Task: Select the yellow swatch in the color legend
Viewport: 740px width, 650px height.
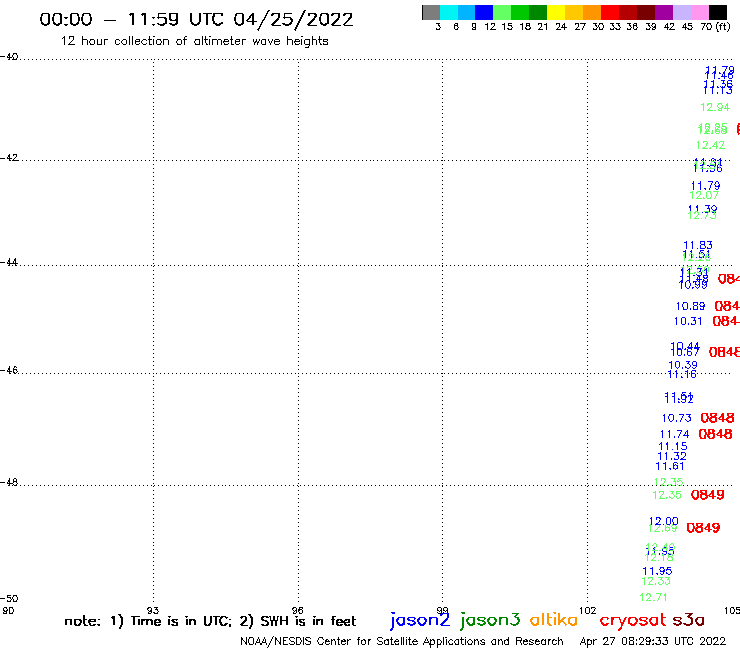Action: tap(556, 12)
